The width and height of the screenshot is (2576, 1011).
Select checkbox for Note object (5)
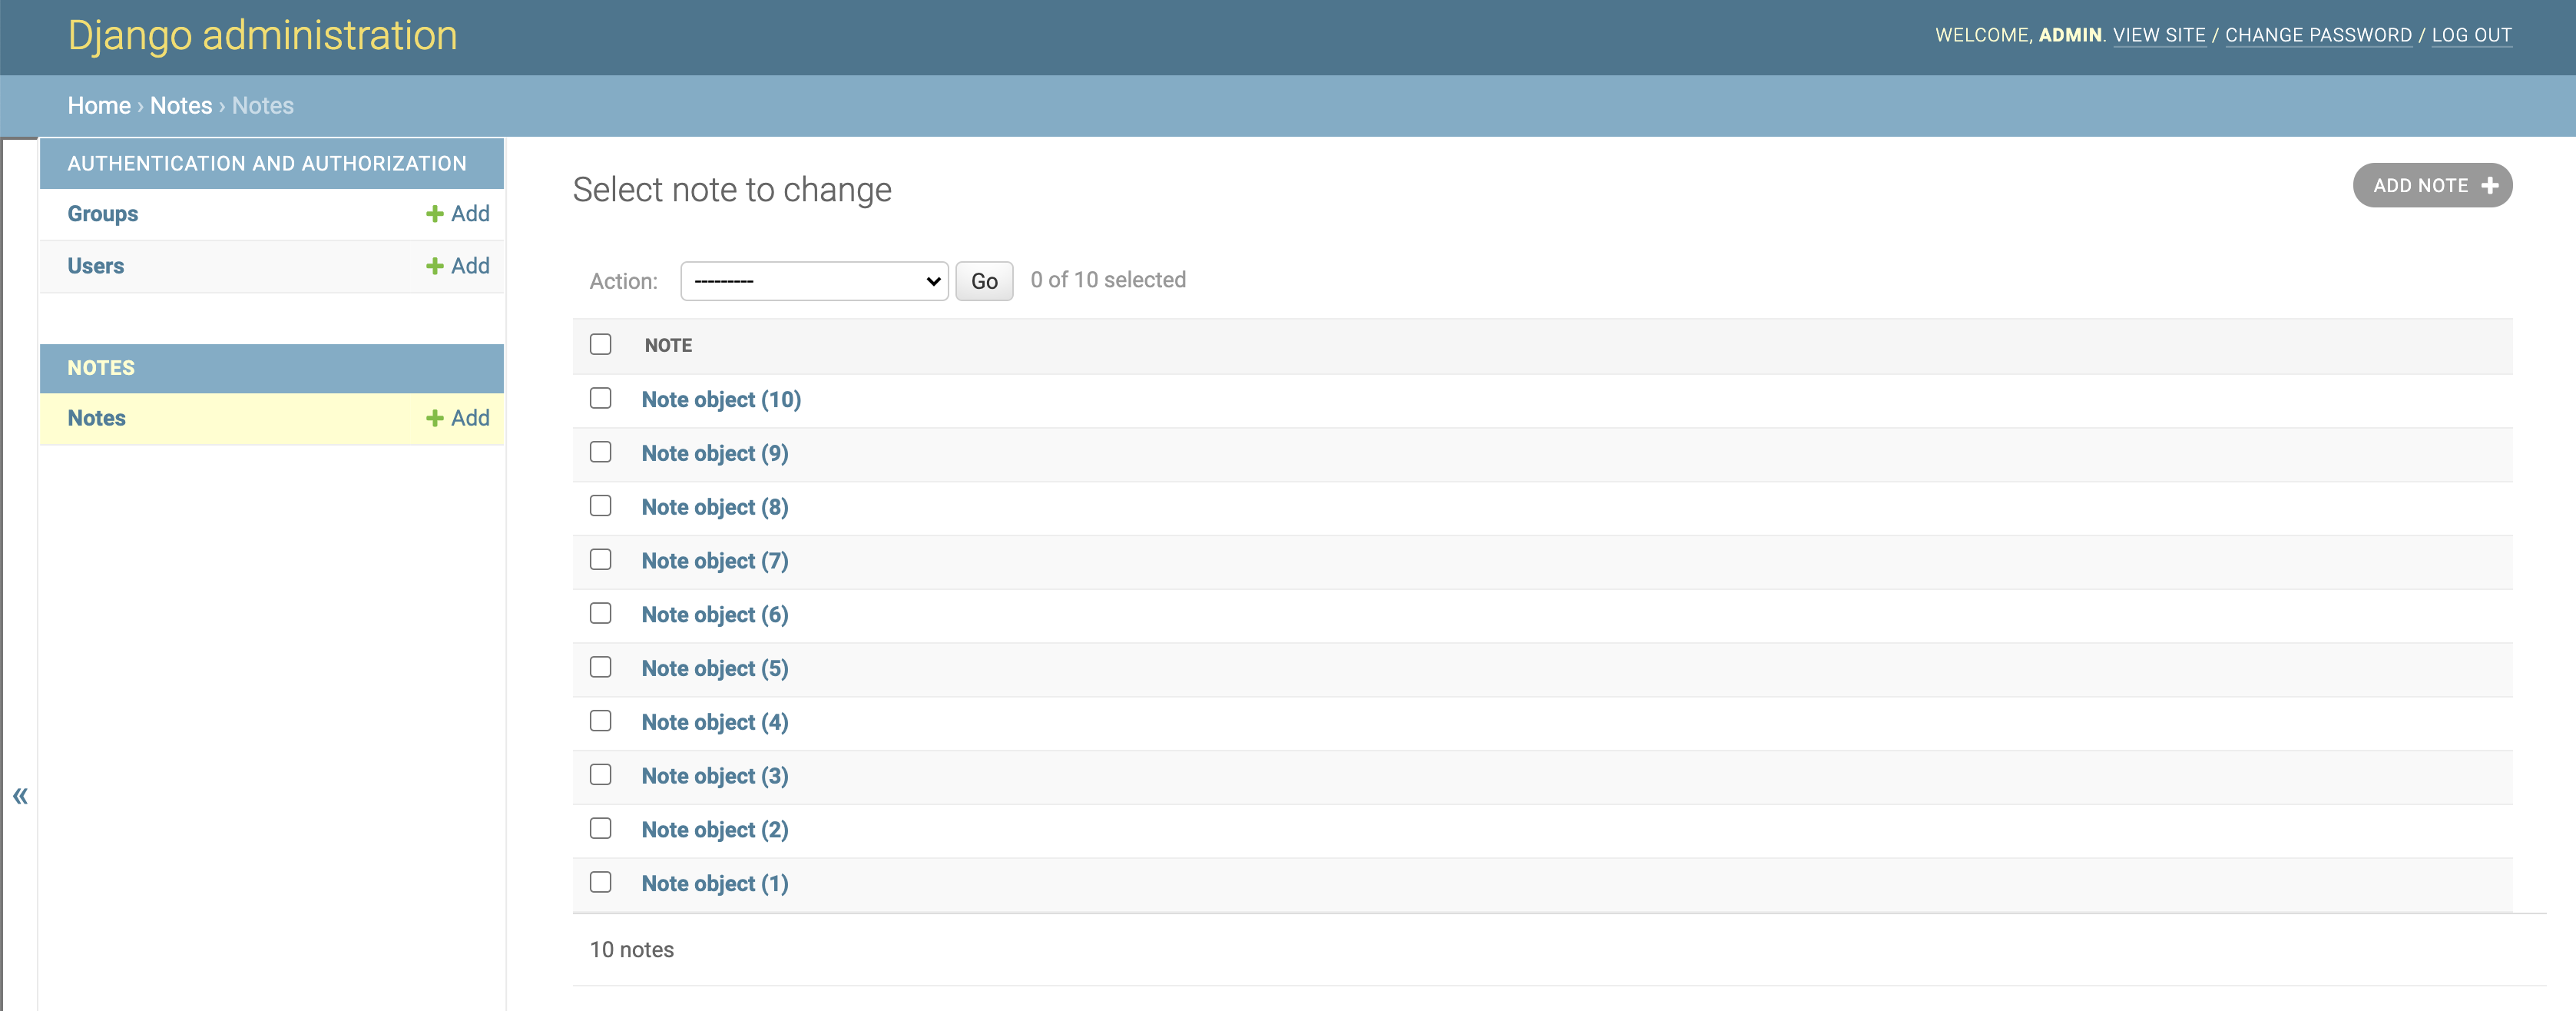click(600, 667)
